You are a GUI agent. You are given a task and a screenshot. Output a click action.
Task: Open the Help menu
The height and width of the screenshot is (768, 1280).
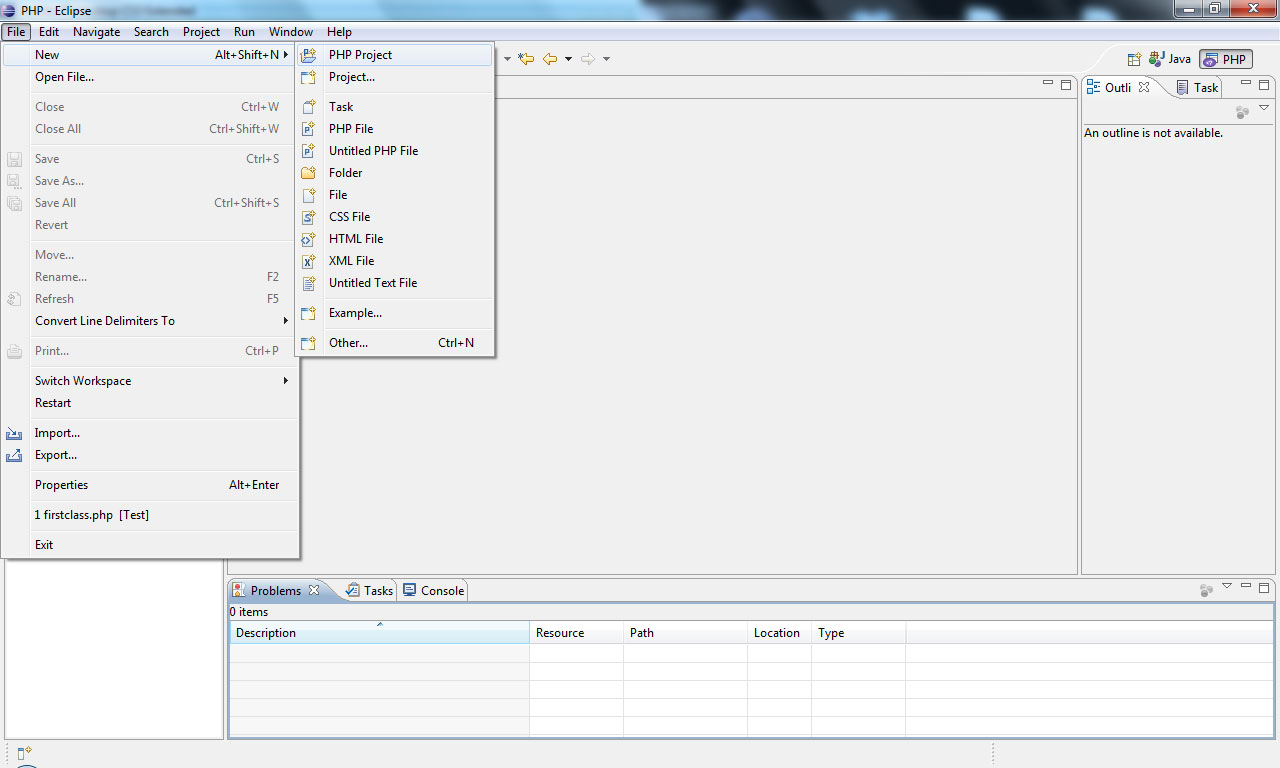tap(339, 32)
